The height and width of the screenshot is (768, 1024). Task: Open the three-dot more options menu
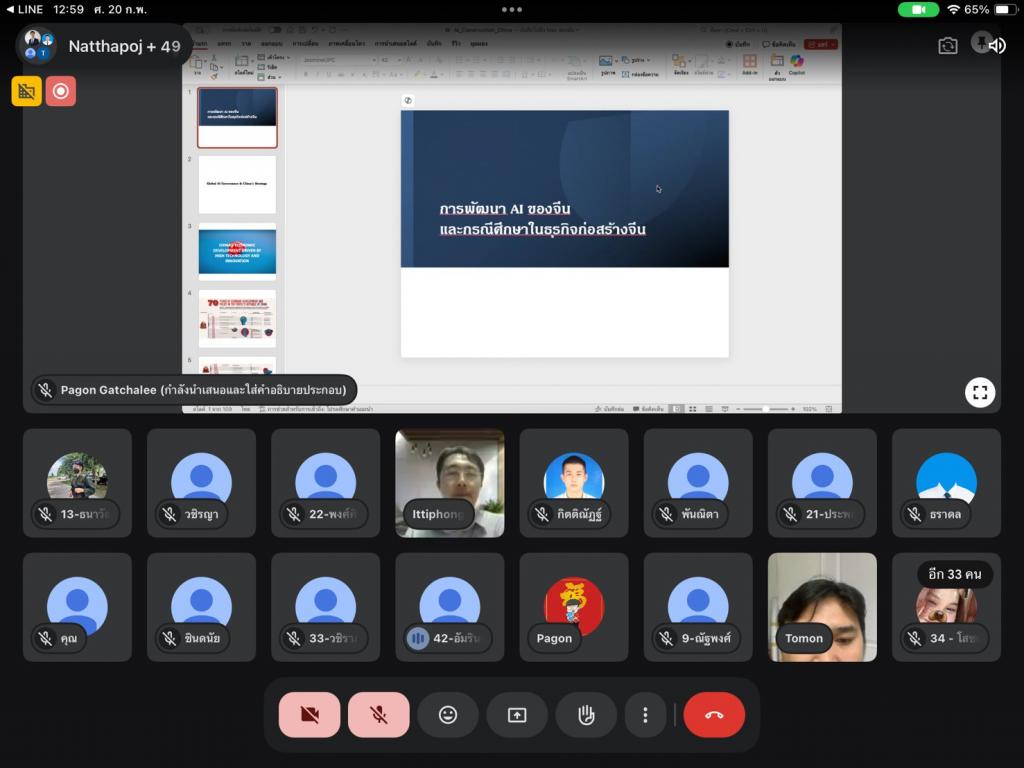point(646,715)
